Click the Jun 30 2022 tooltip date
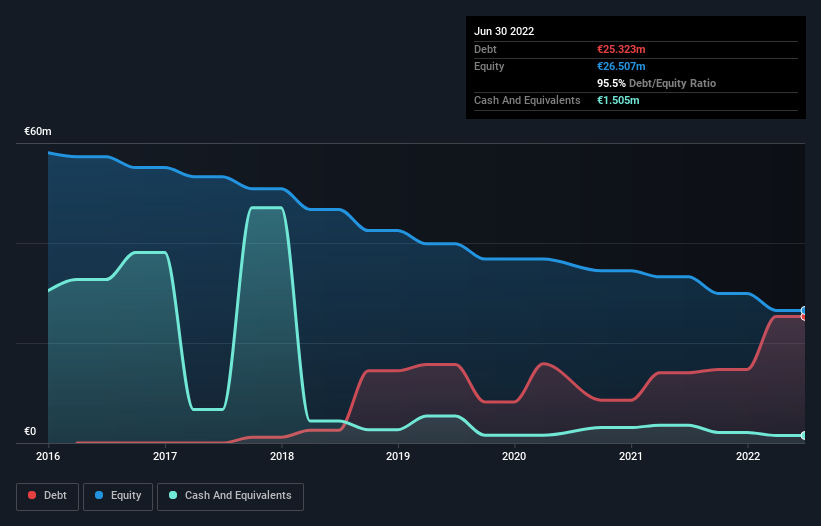 coord(504,31)
